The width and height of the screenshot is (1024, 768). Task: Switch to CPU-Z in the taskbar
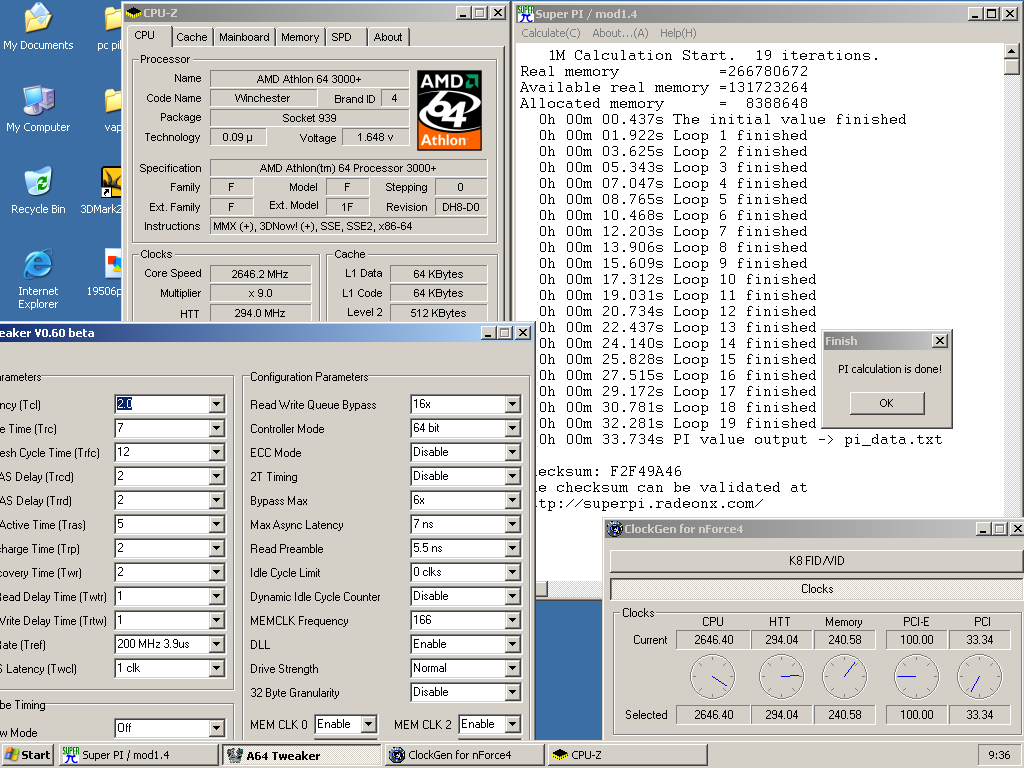click(627, 755)
